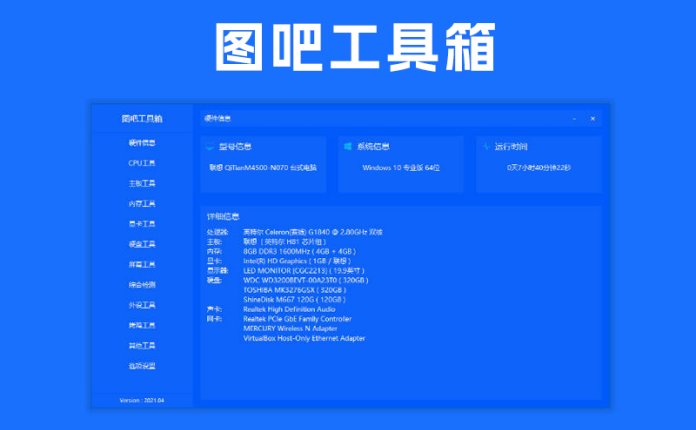
Task: Click VirtualBox Host-Only Ethernet Adapter row
Action: pos(304,339)
